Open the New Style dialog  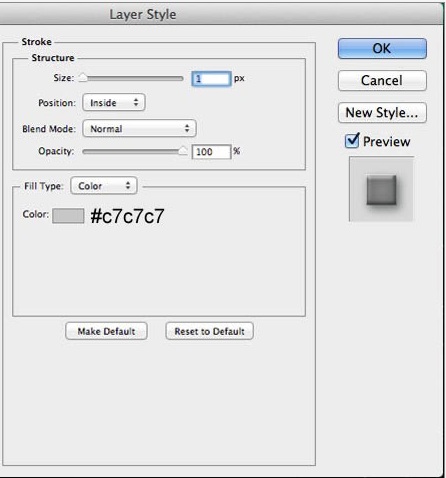coord(382,113)
